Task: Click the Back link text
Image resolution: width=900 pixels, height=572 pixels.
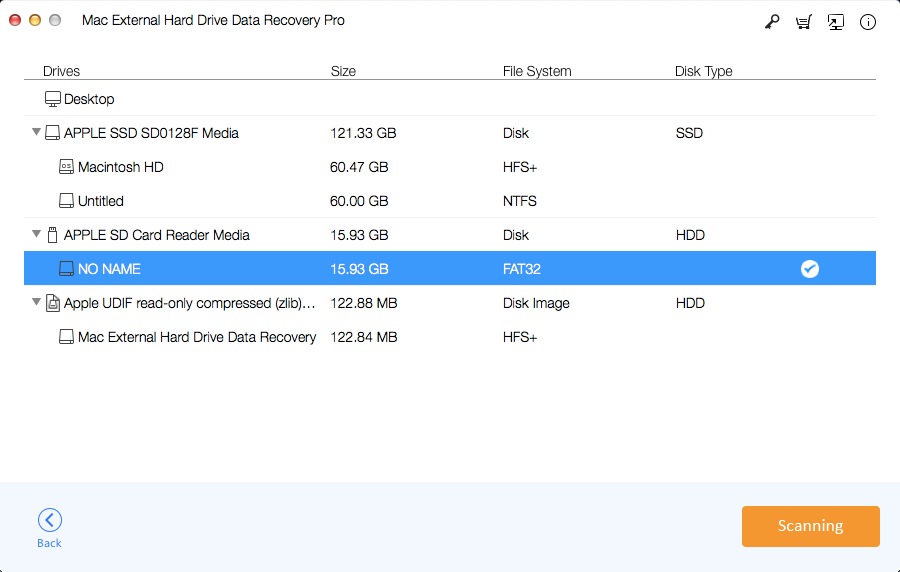Action: coord(49,543)
